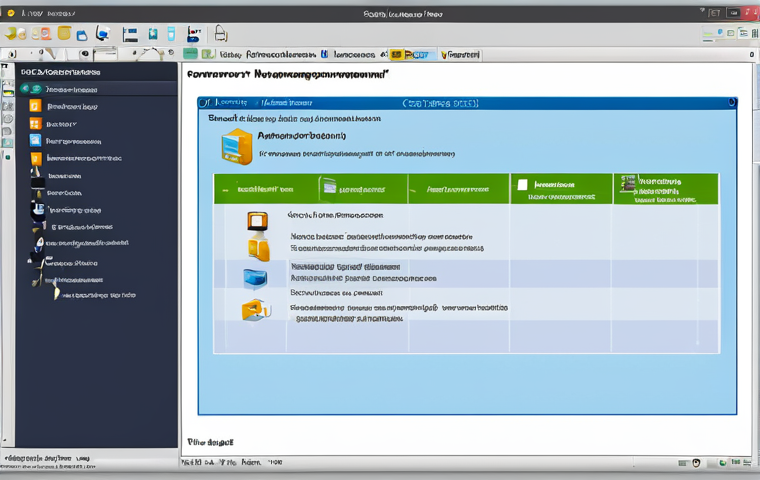Select the orange folder with arrow icon in list

[x=256, y=309]
